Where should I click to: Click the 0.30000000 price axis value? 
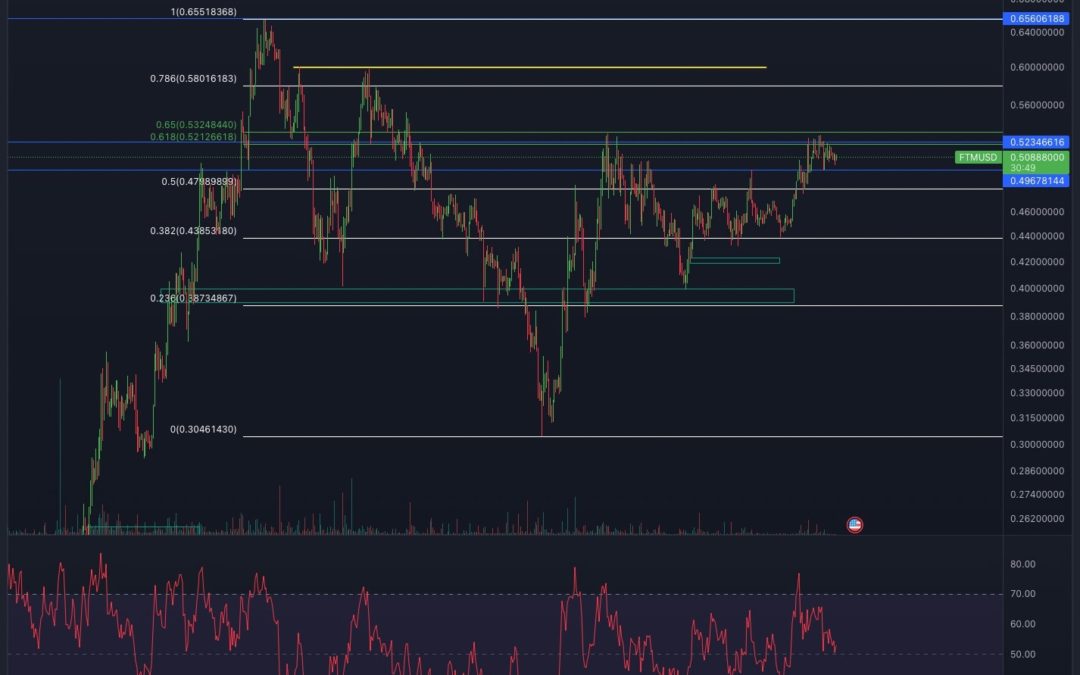click(1037, 444)
